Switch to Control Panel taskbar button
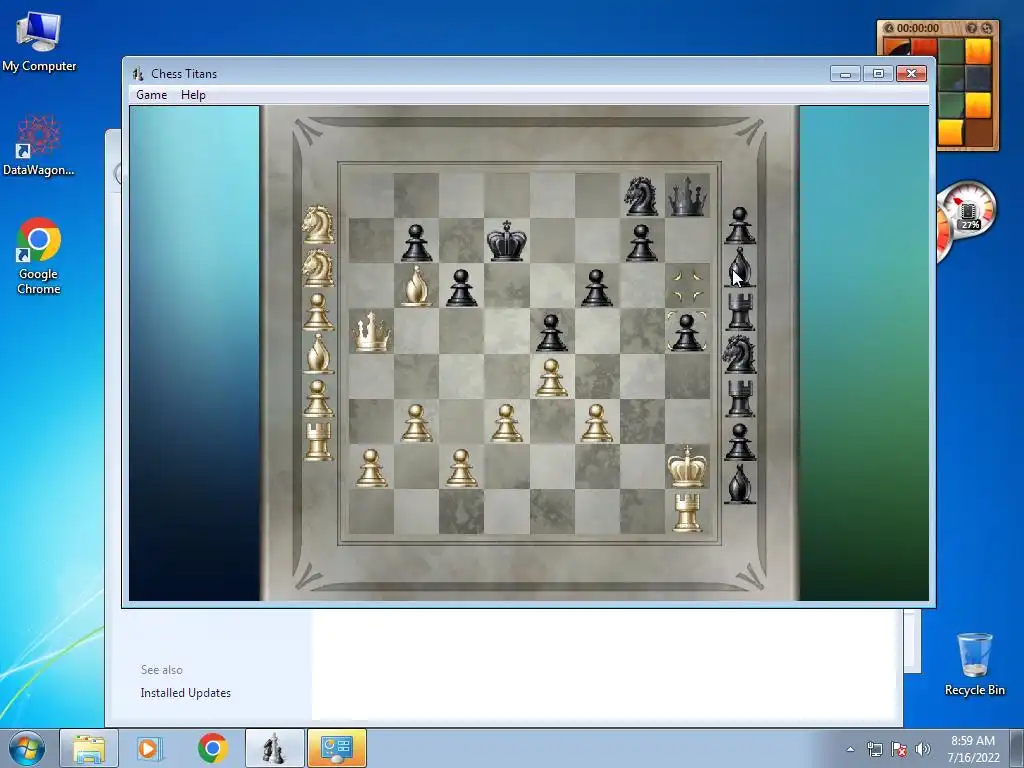1024x768 pixels. [x=337, y=748]
